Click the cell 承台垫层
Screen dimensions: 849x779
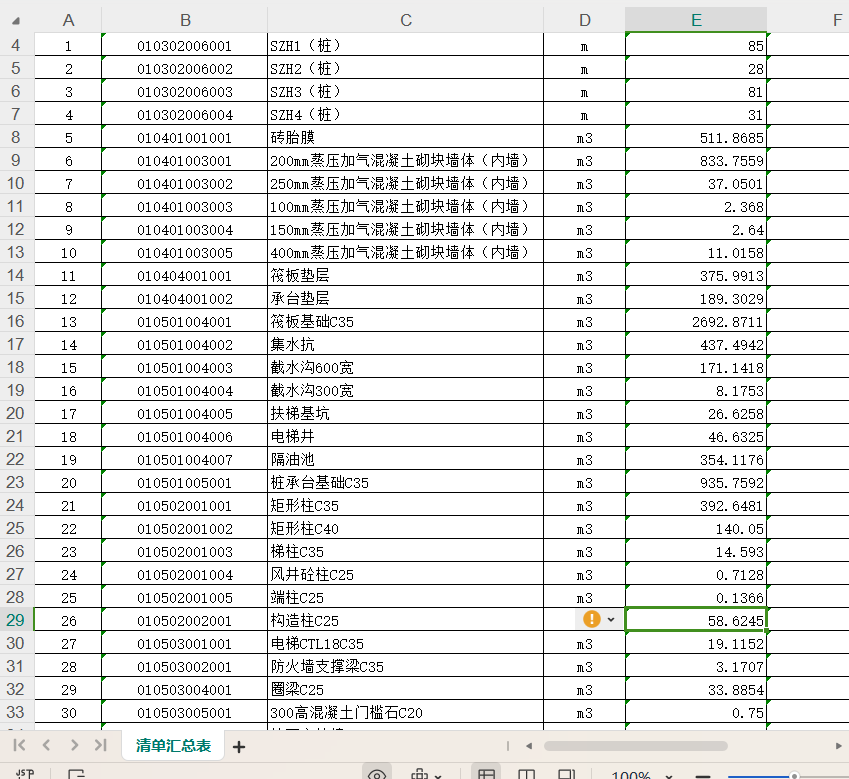click(406, 298)
